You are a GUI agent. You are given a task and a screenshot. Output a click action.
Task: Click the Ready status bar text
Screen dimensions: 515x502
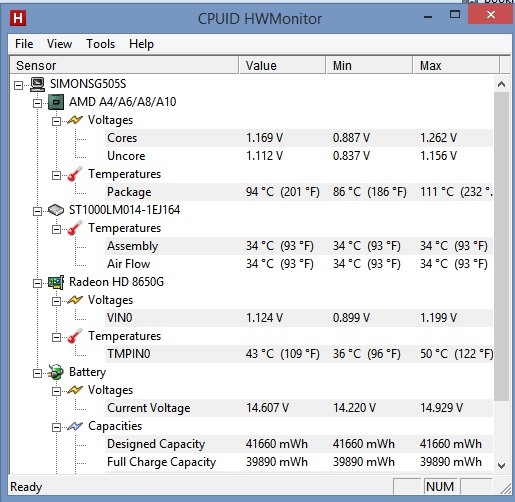point(26,487)
